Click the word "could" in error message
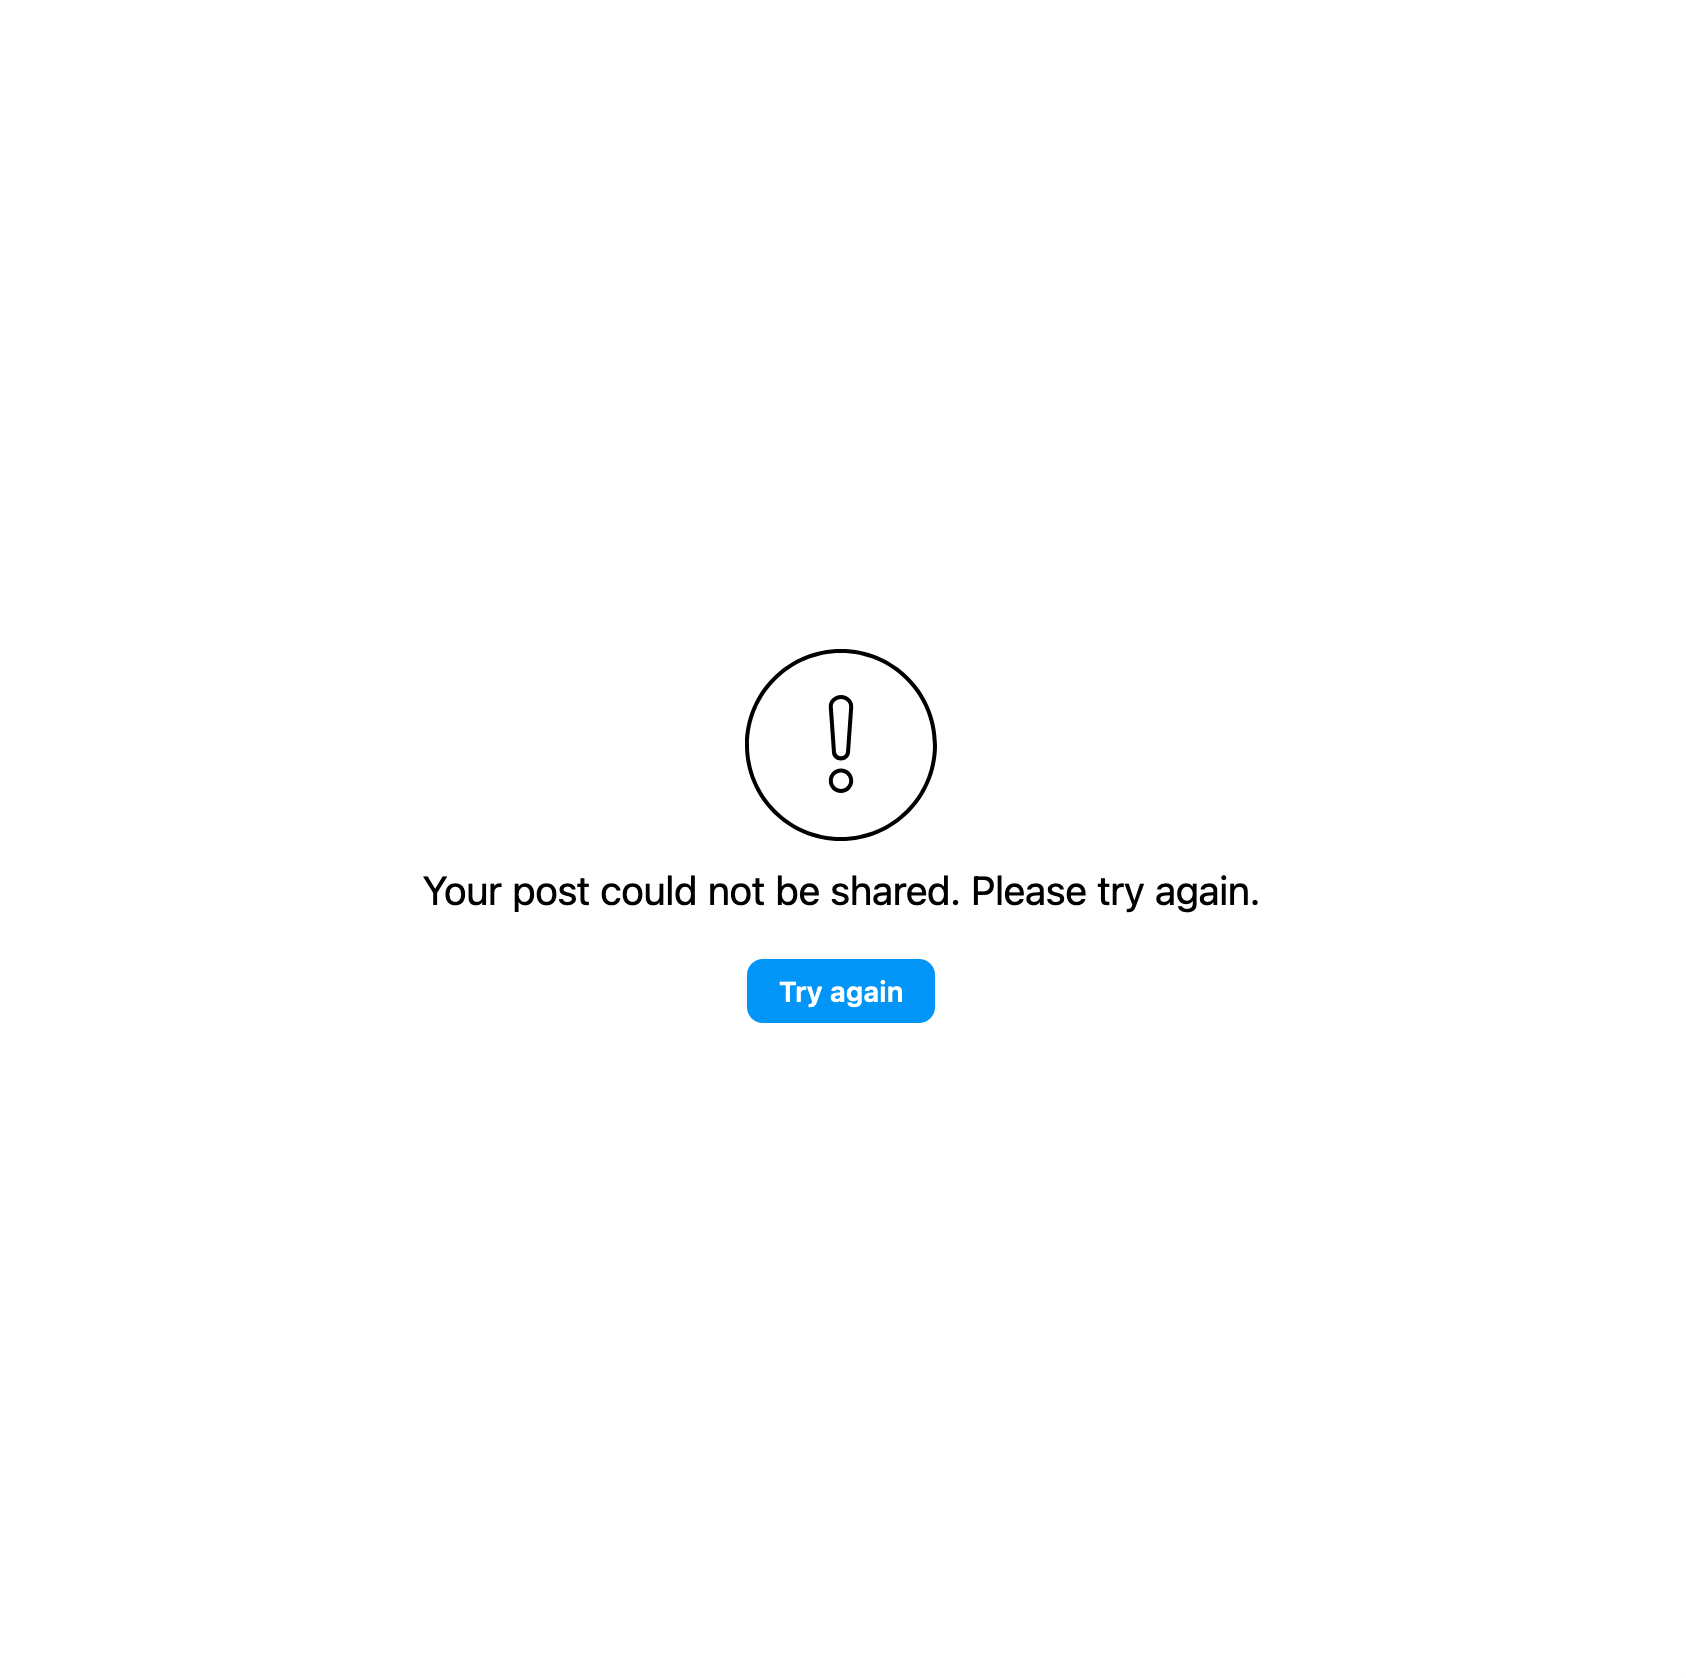 (648, 891)
